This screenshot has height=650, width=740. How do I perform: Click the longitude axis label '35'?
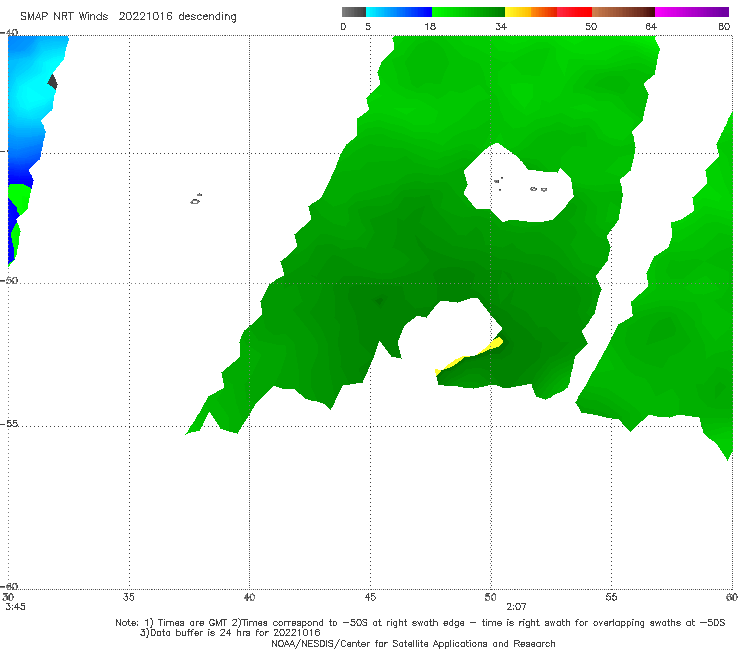tap(129, 597)
